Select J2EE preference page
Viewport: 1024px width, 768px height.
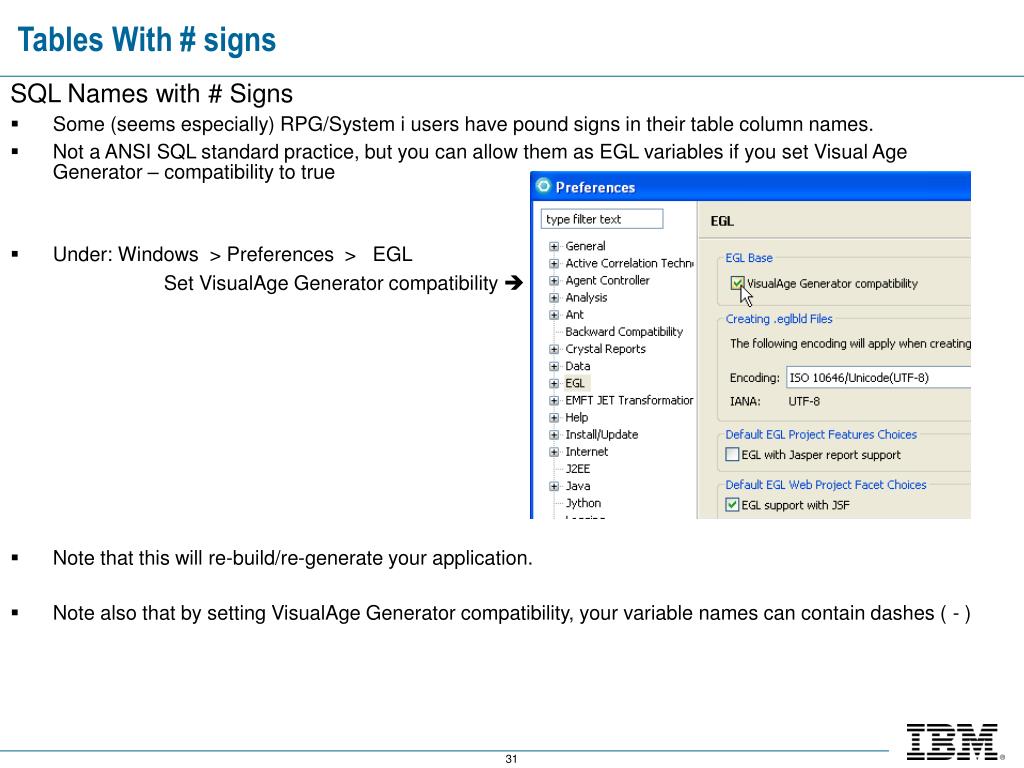[x=577, y=468]
